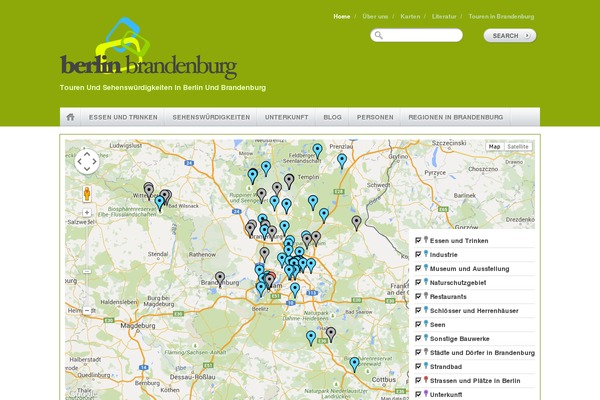Select the Map view button
The width and height of the screenshot is (600, 400).
494,147
